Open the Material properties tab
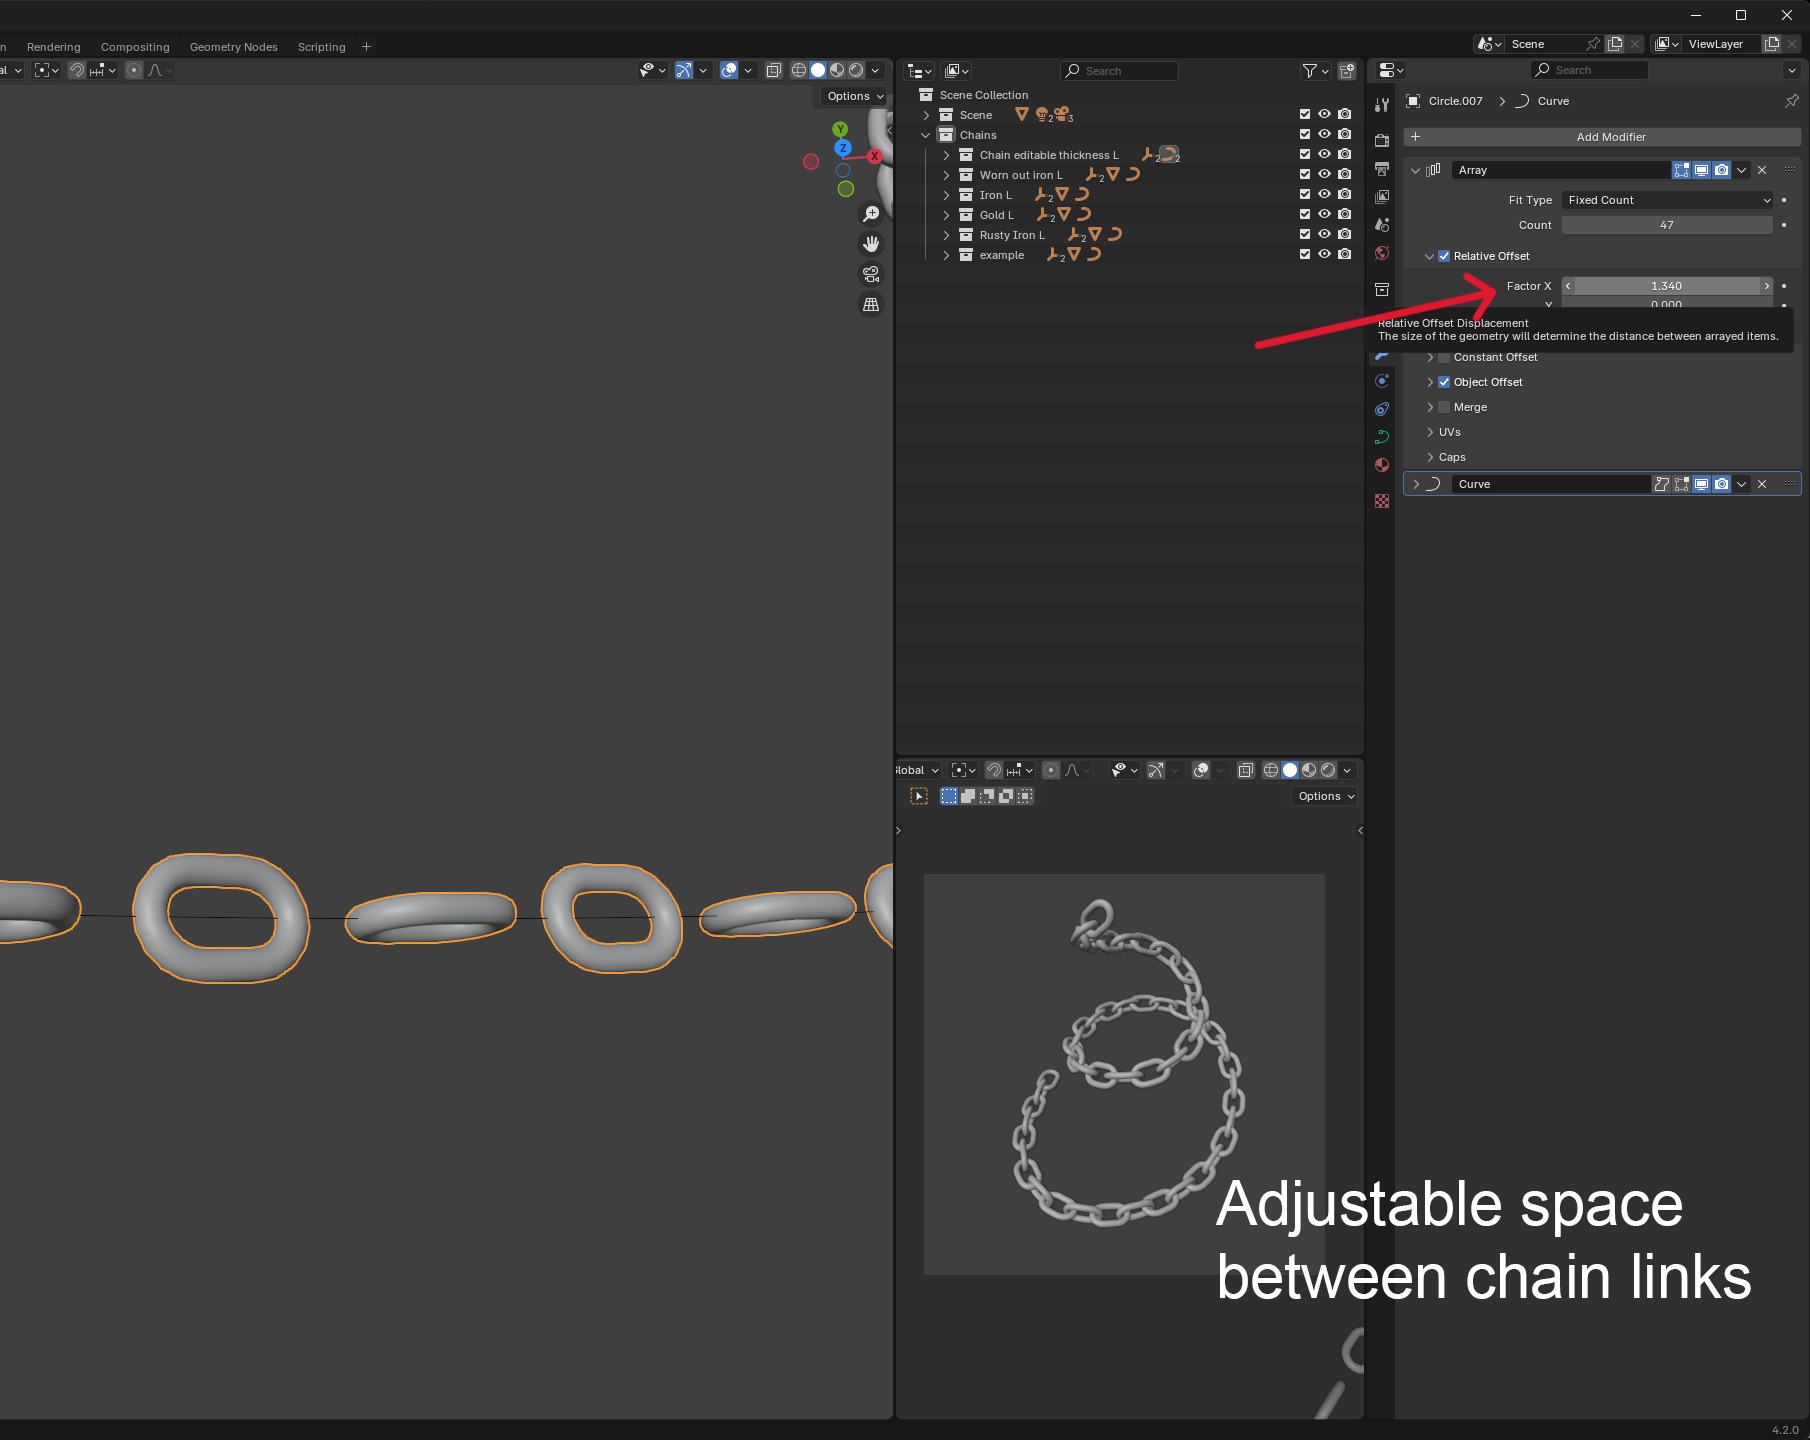Viewport: 1810px width, 1440px height. 1382,465
